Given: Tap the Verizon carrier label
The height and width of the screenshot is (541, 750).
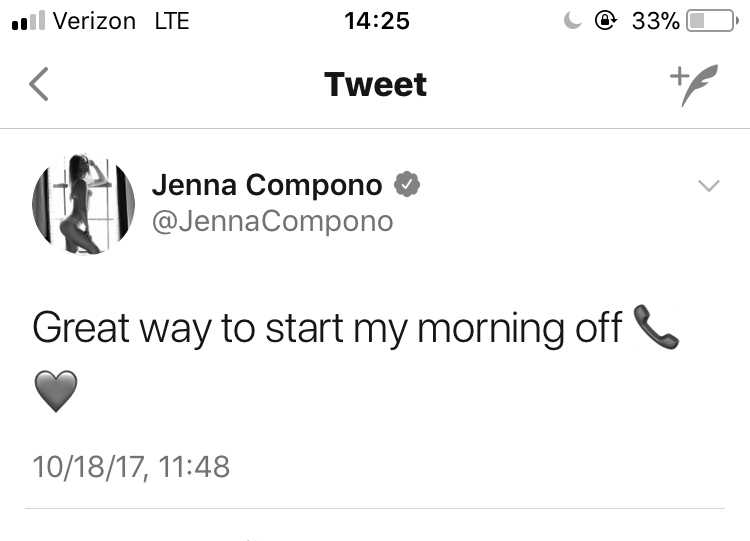Looking at the screenshot, I should point(94,21).
